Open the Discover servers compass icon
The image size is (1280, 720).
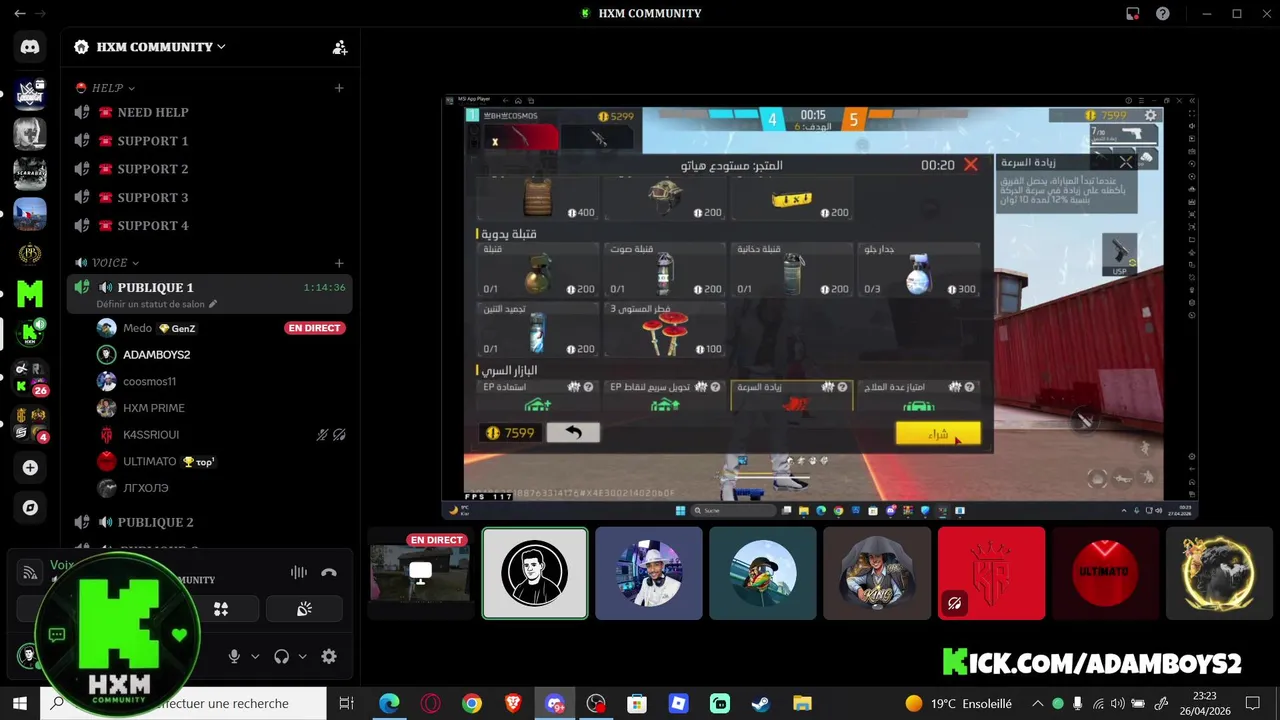point(30,508)
